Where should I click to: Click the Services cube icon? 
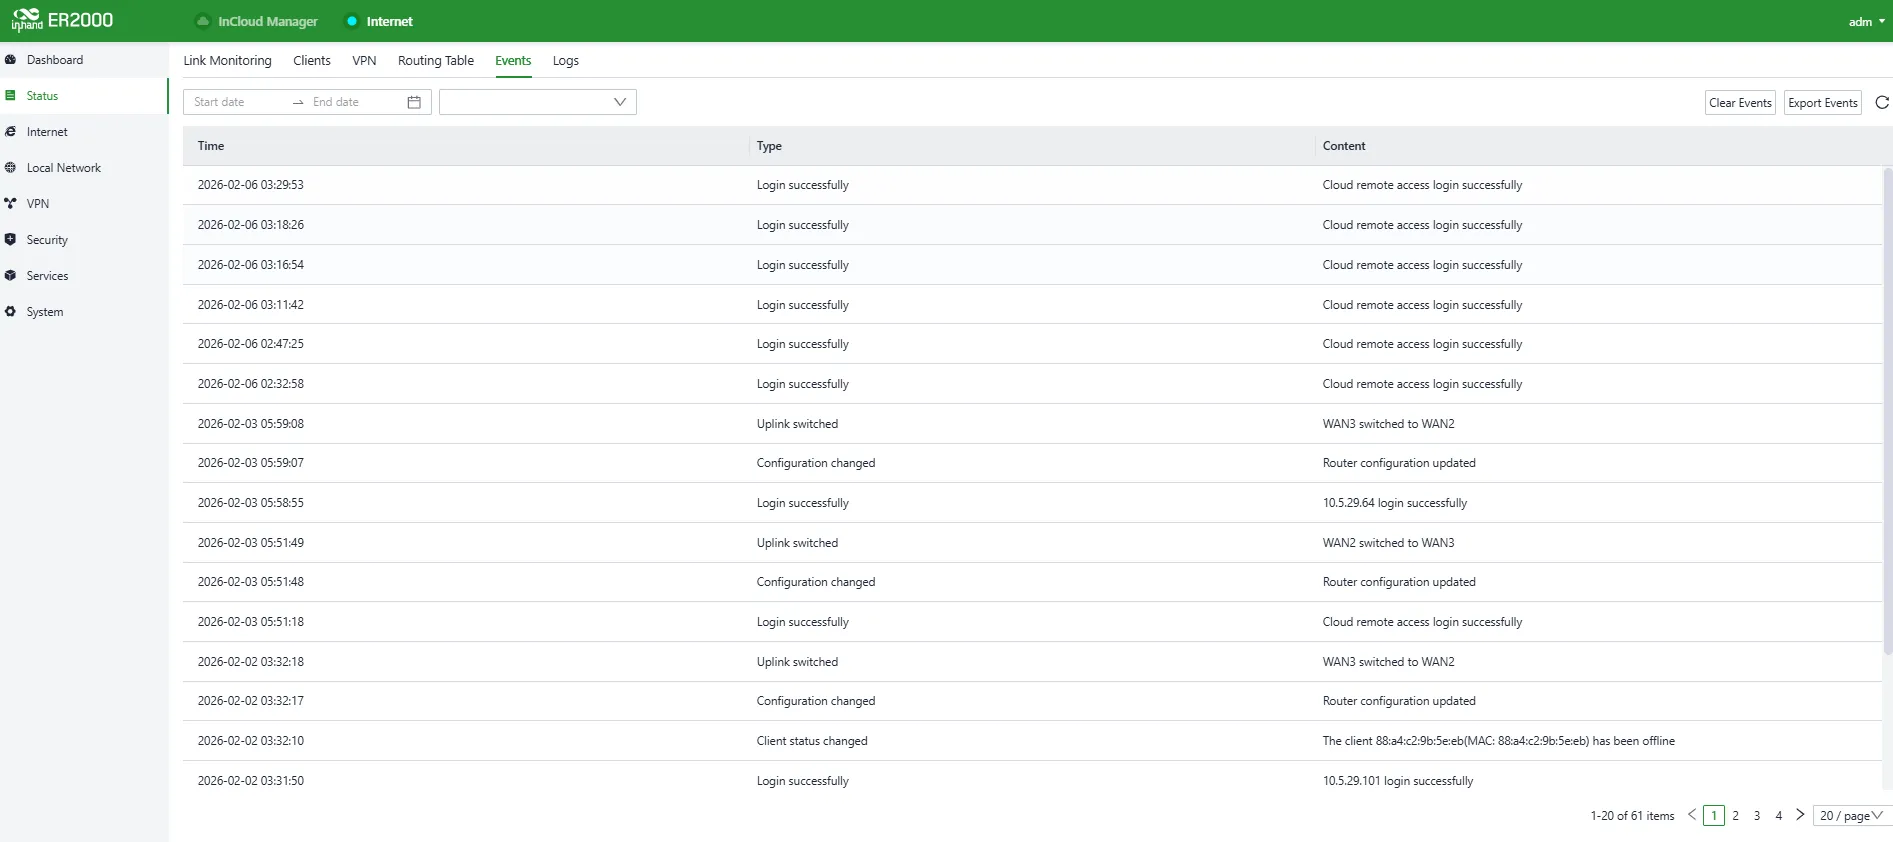(10, 276)
